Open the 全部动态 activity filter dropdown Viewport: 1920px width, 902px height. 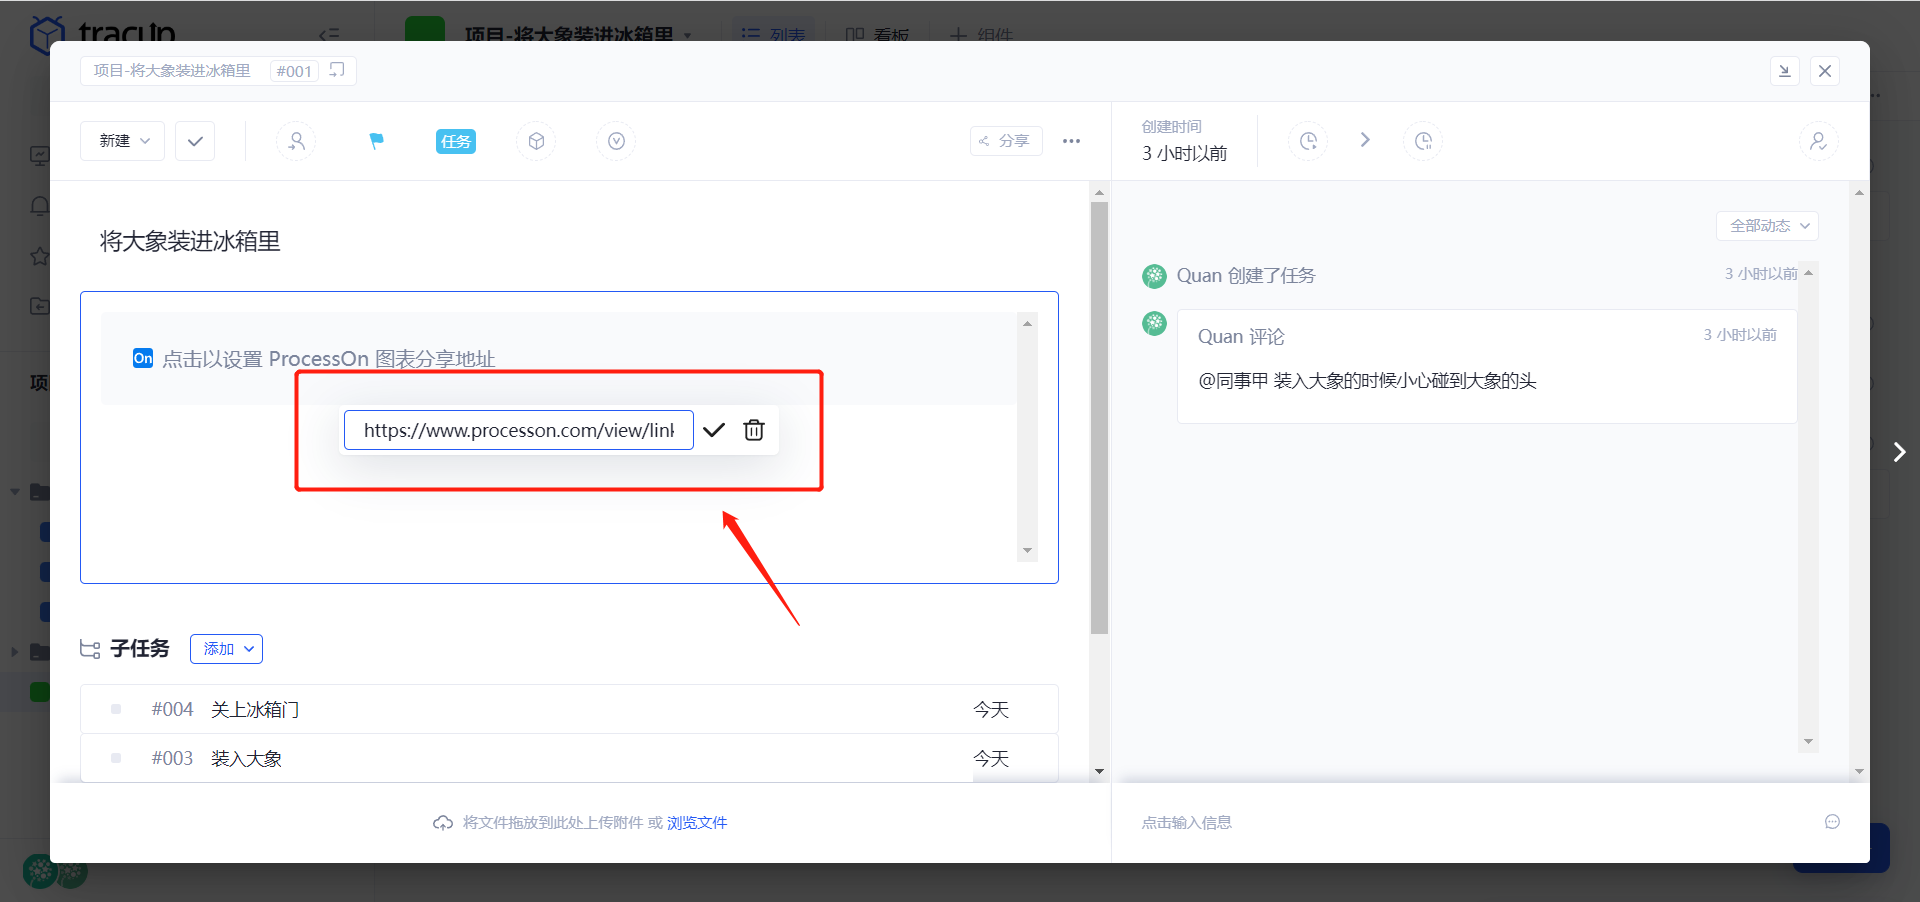[1766, 226]
